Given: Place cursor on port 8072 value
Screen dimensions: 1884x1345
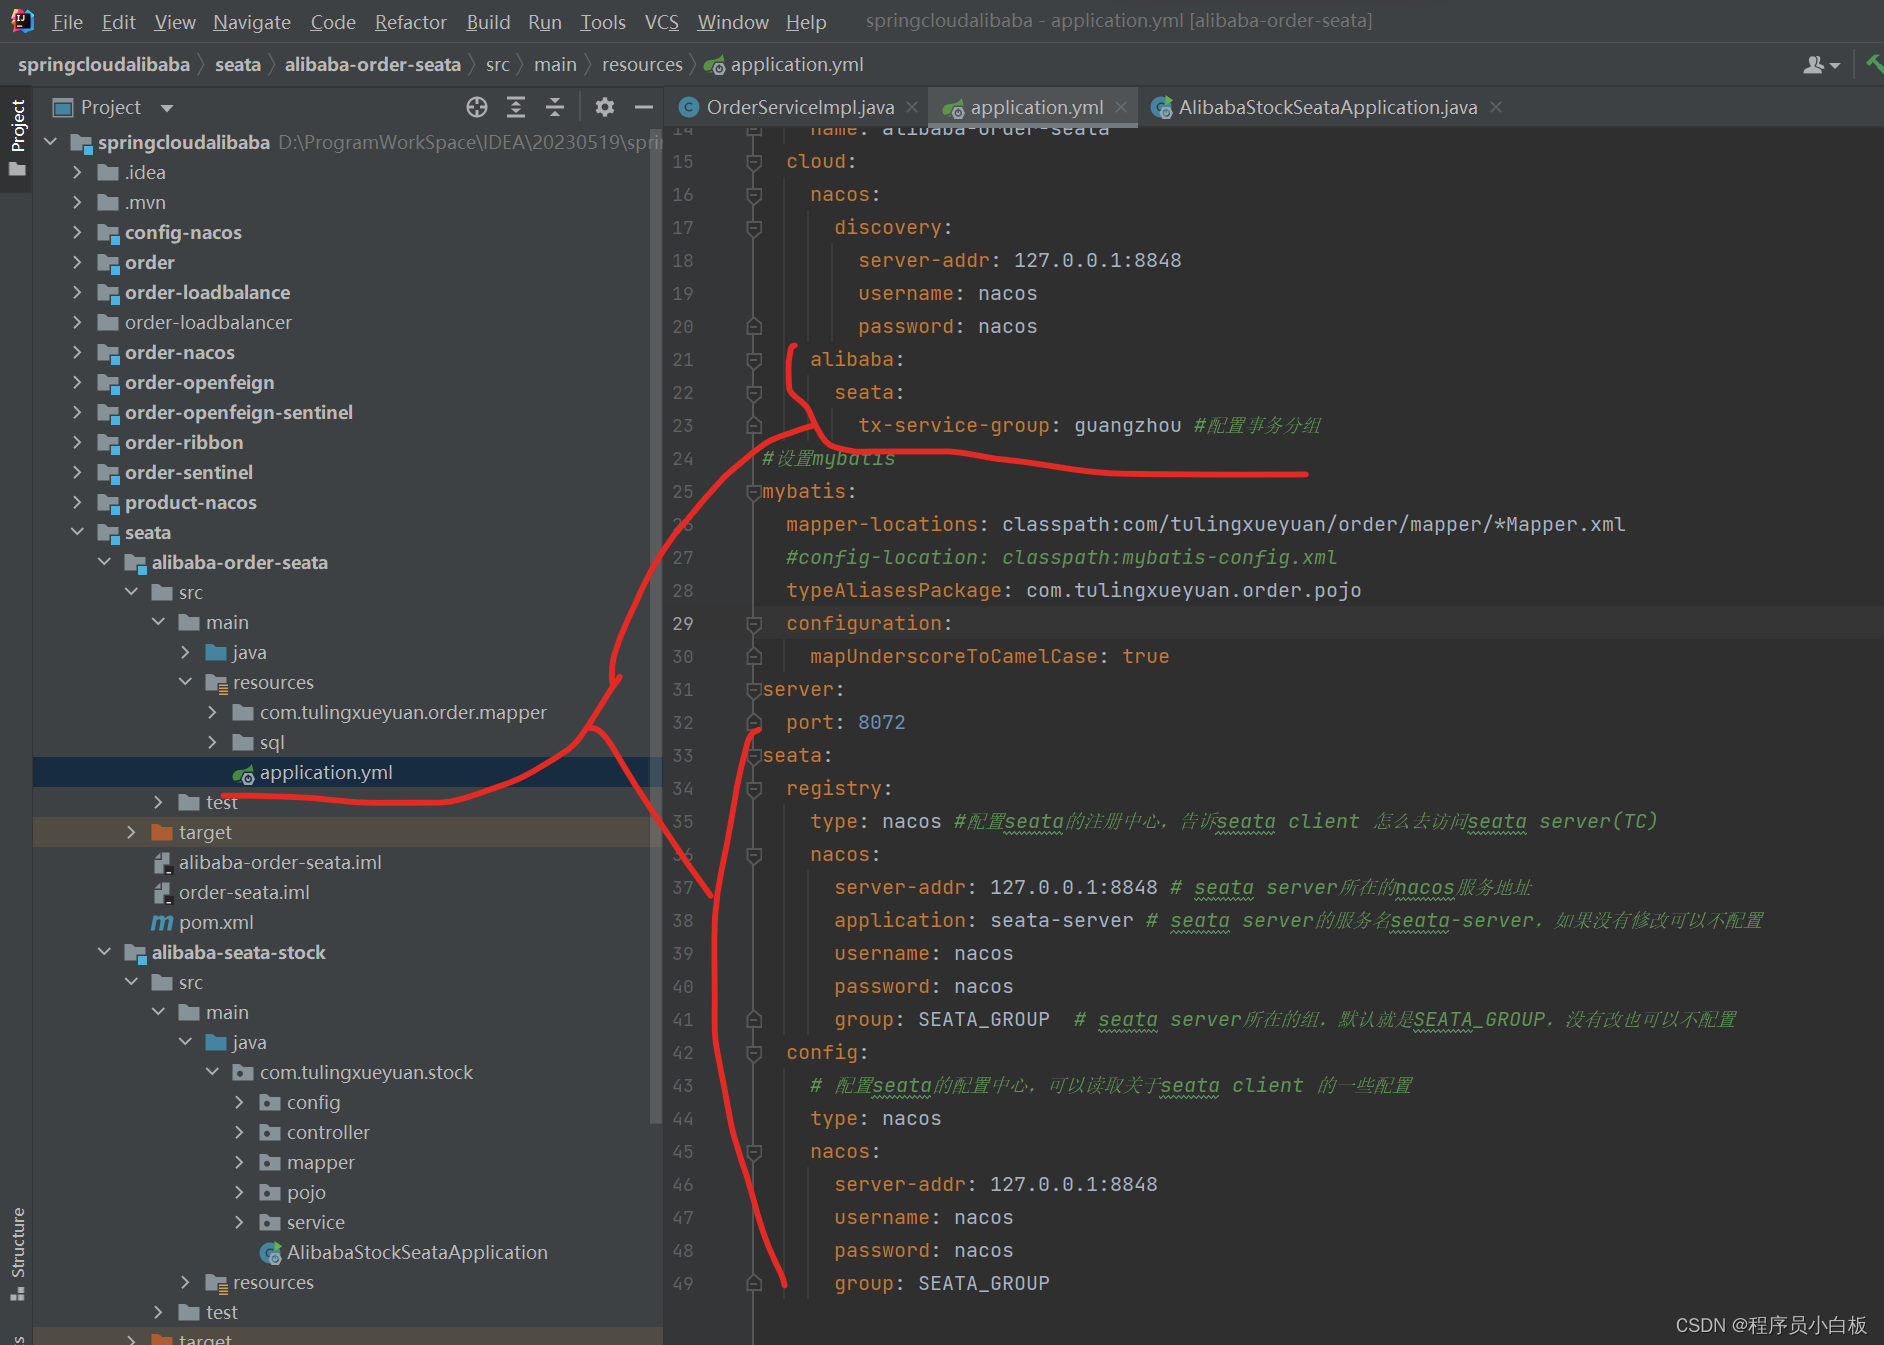Looking at the screenshot, I should [x=881, y=723].
